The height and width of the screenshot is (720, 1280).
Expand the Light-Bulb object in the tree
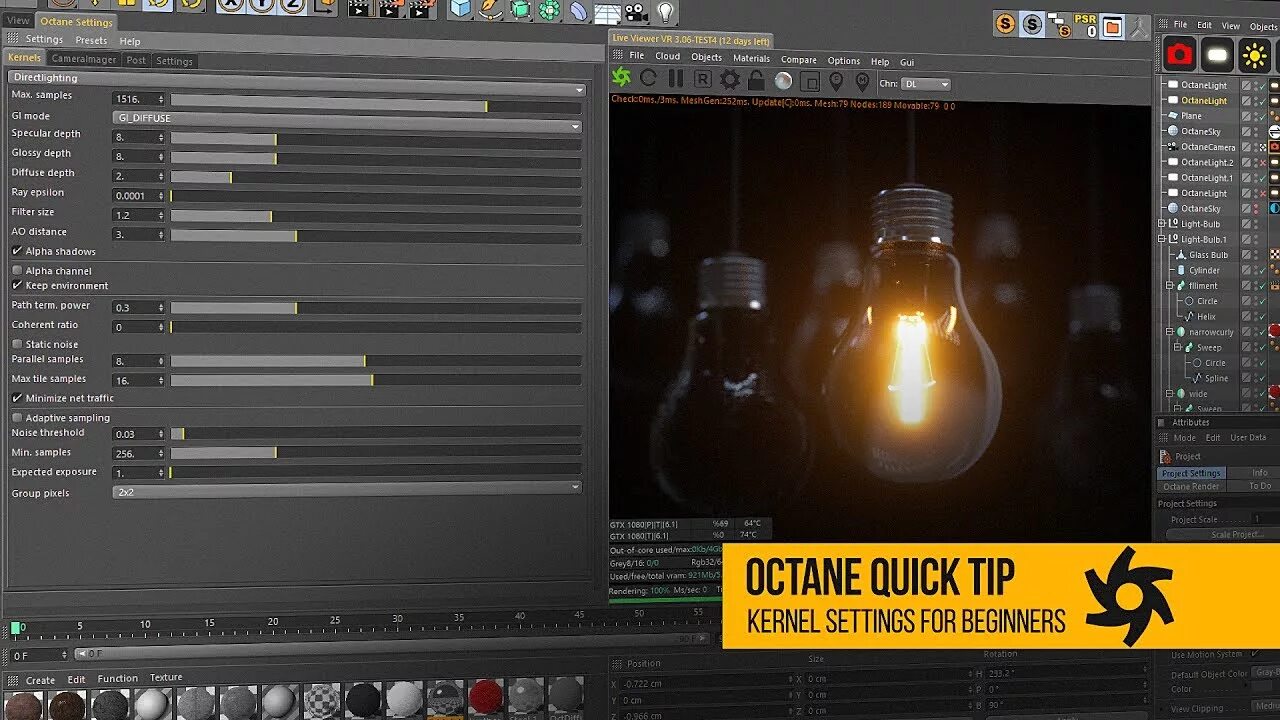click(x=1162, y=224)
